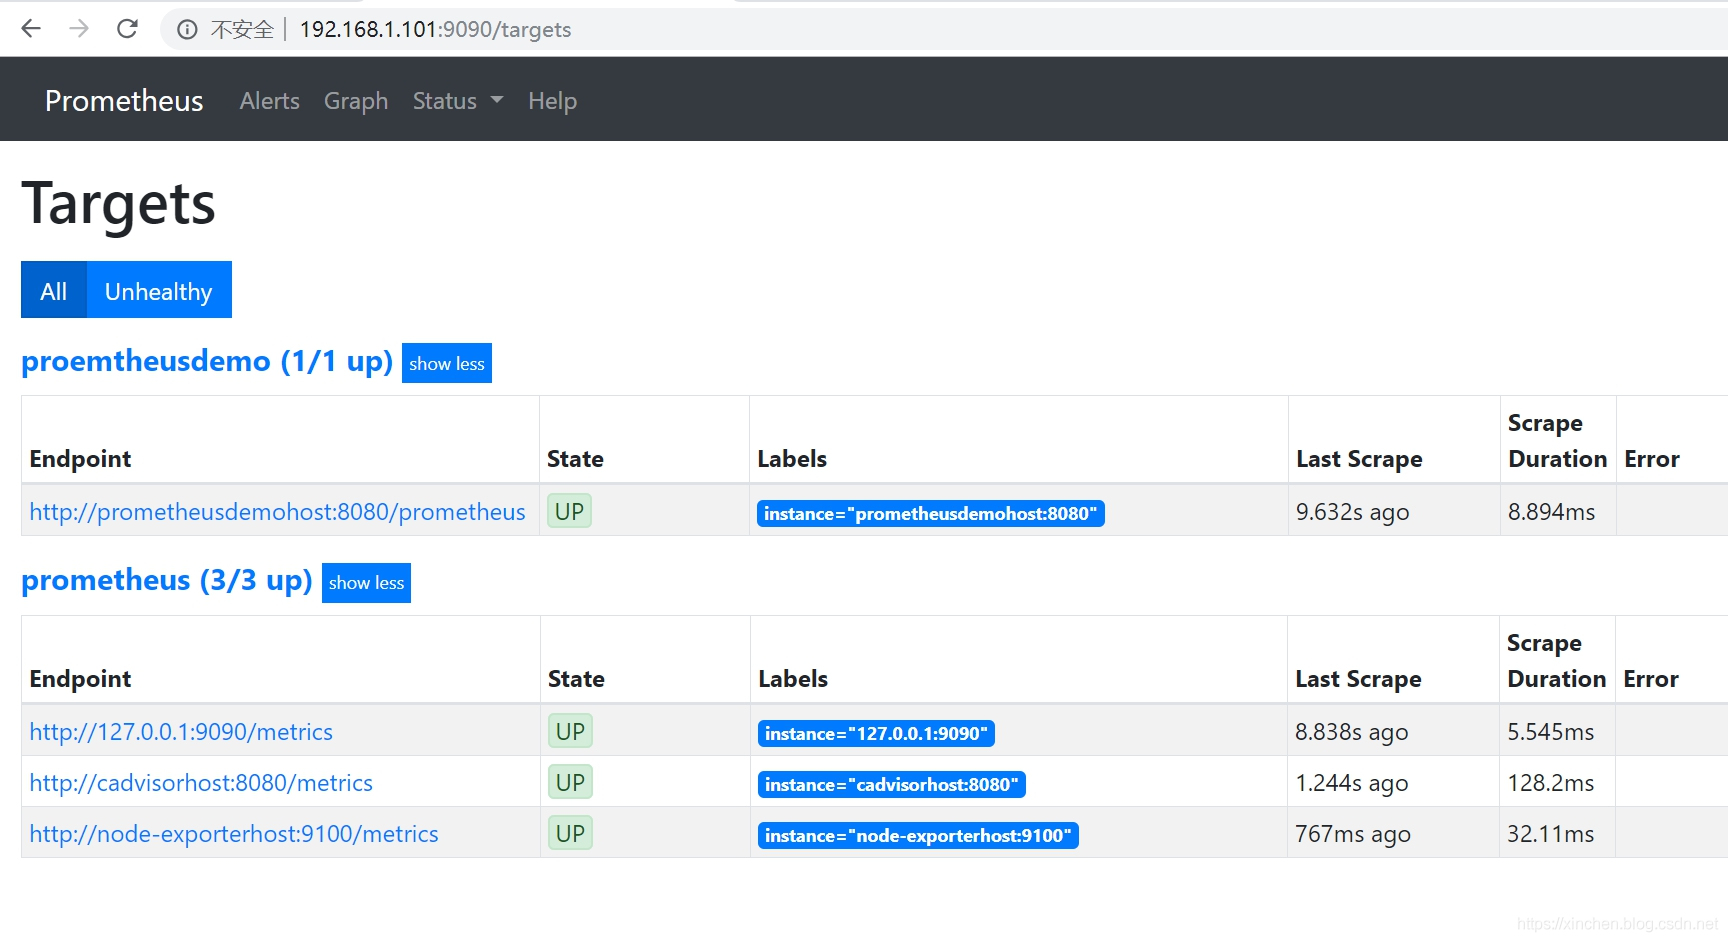View site info via the not-secure icon
Viewport: 1728px width, 942px height.
pyautogui.click(x=187, y=30)
